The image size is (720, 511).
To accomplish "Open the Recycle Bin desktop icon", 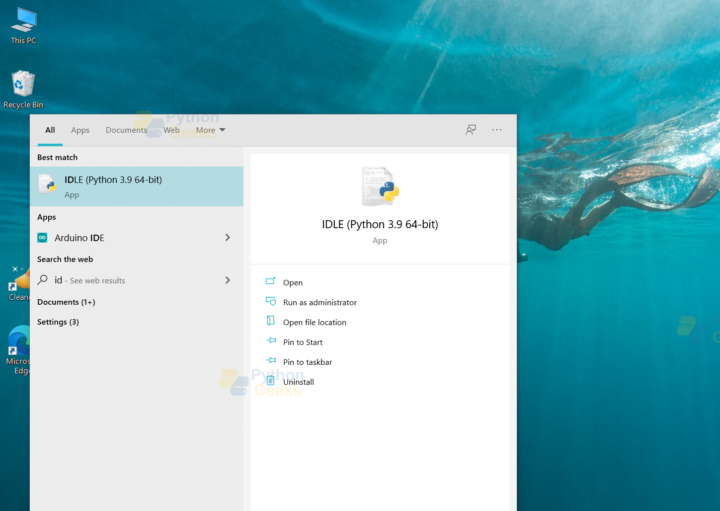I will tap(23, 85).
